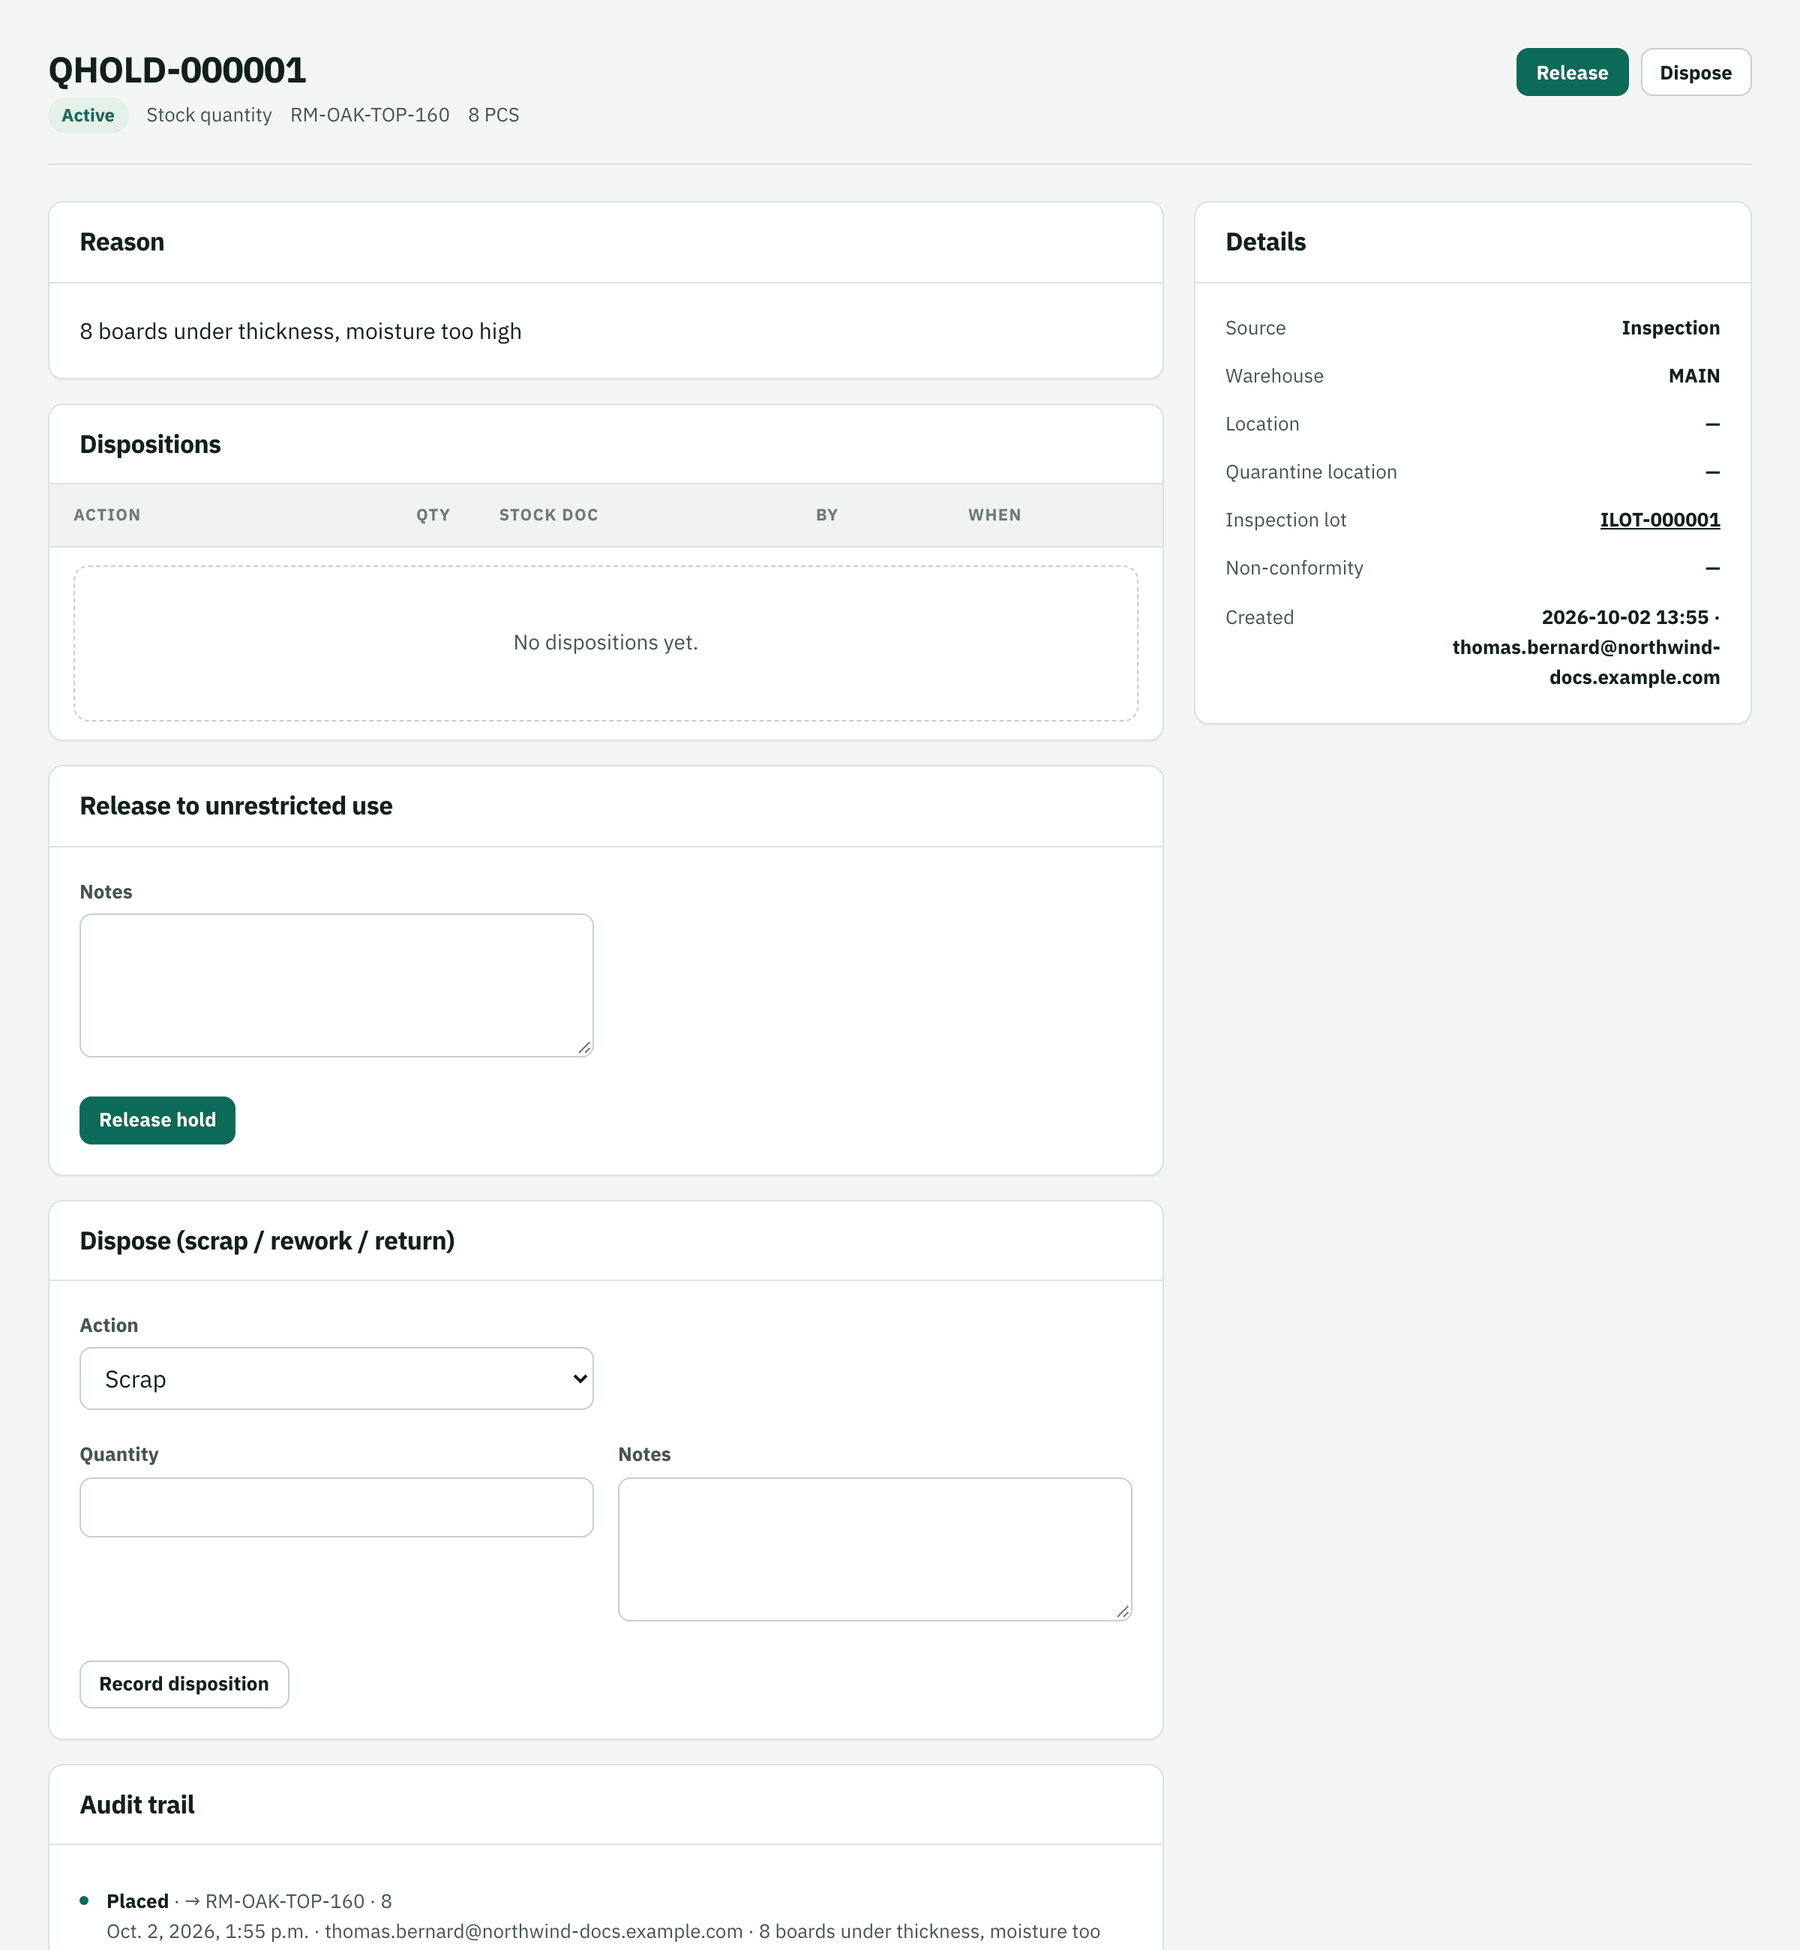Click the Non-conformity label
Viewport: 1800px width, 1950px height.
click(x=1294, y=568)
